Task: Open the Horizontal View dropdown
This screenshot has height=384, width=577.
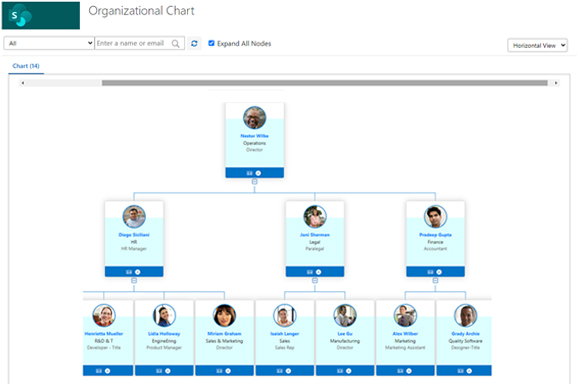Action: tap(537, 45)
